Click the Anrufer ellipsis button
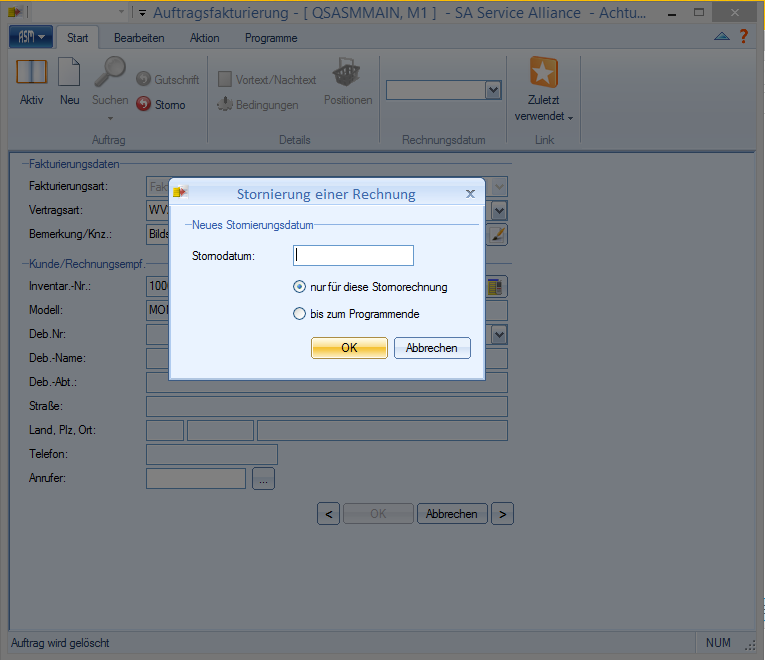The image size is (765, 660). click(263, 479)
